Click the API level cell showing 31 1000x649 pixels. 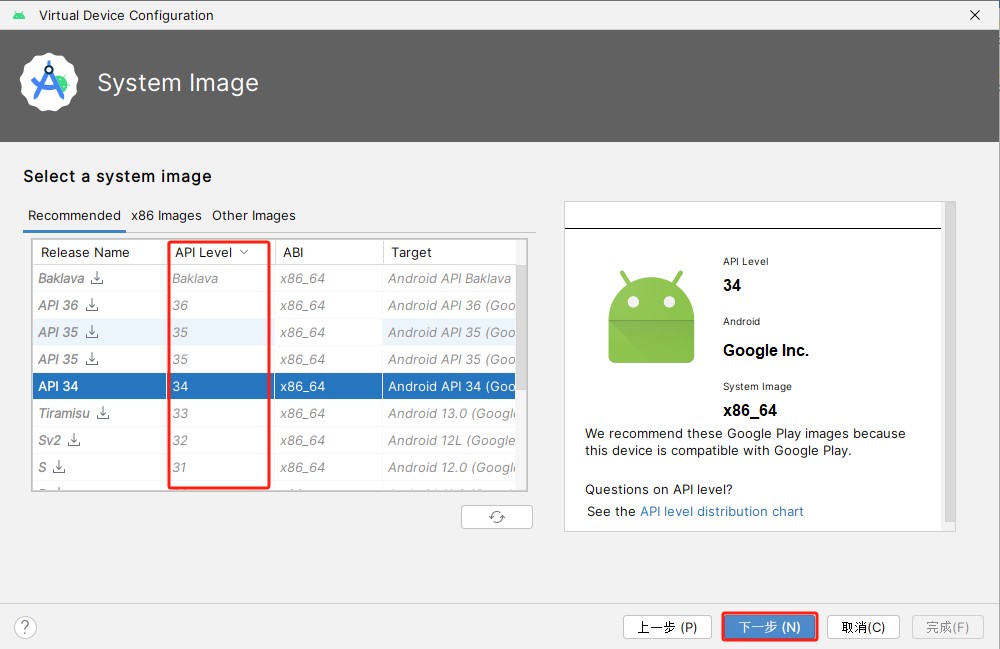coord(219,467)
